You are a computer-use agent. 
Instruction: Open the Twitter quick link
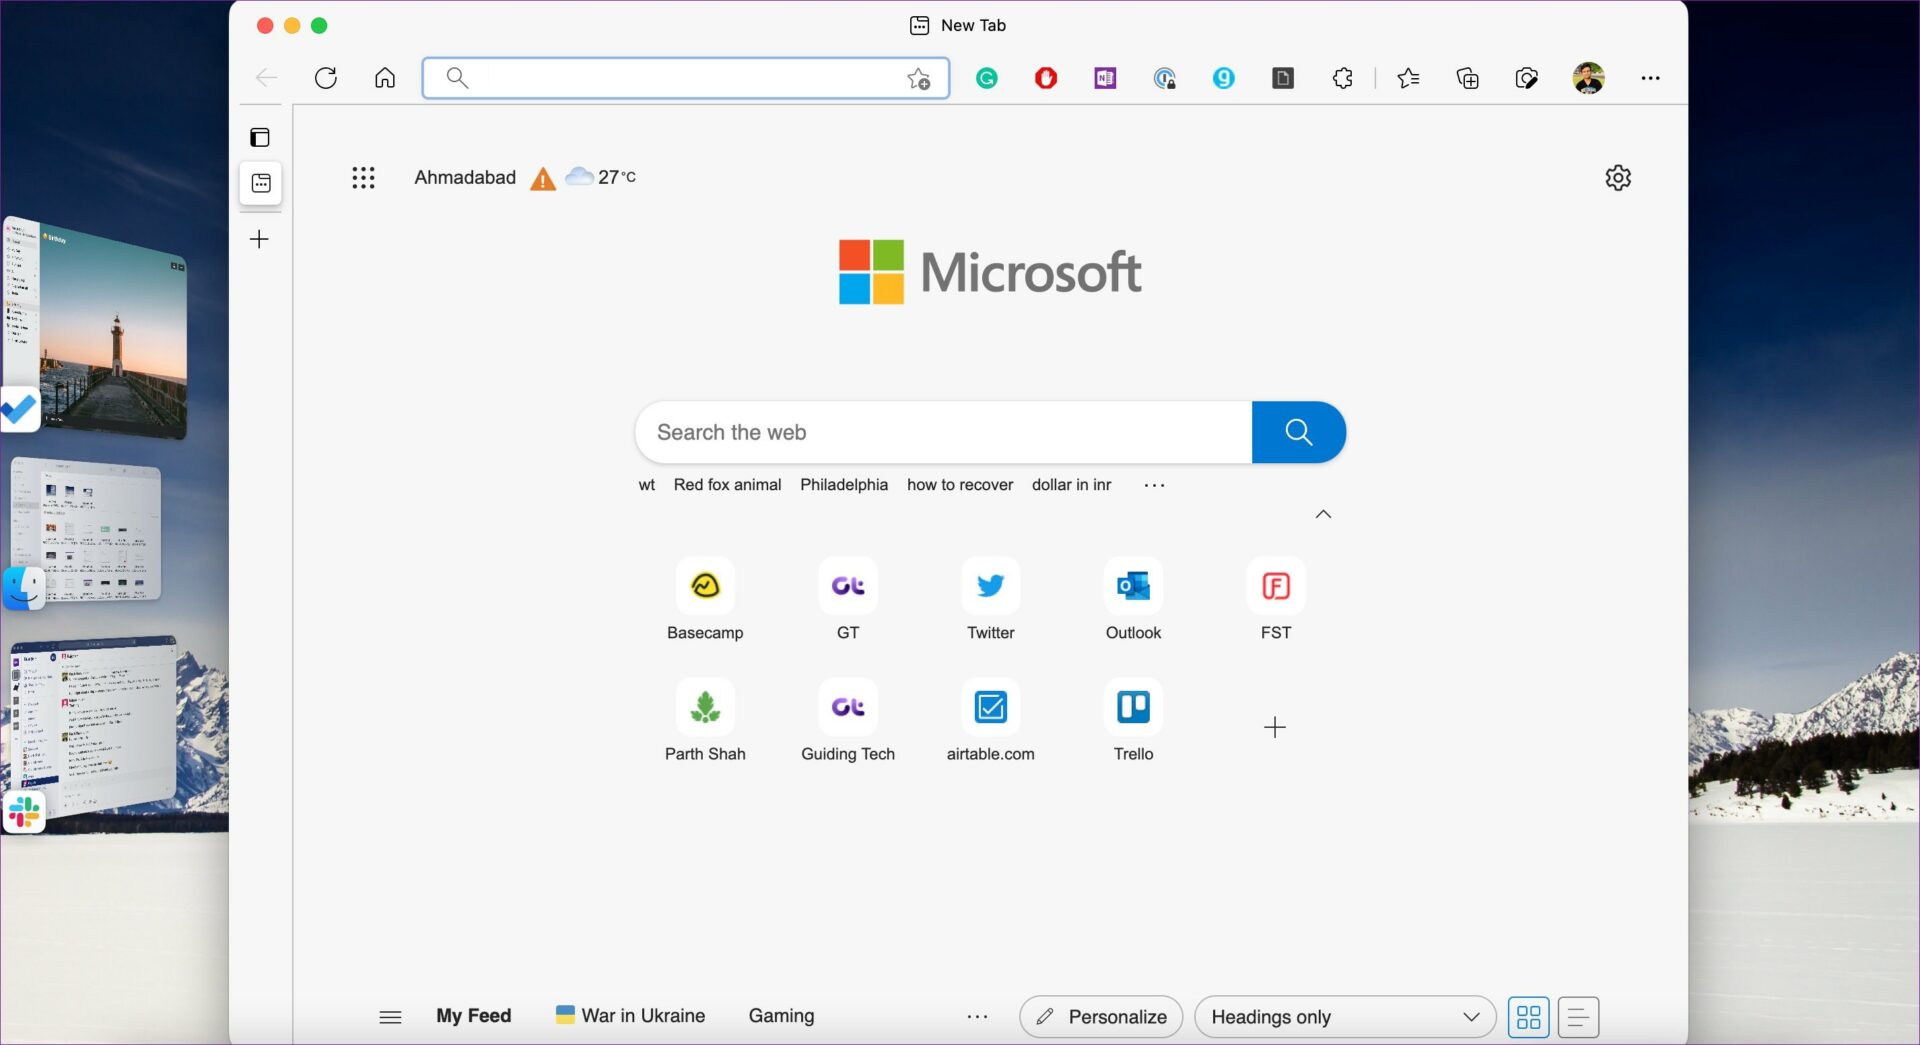(991, 600)
